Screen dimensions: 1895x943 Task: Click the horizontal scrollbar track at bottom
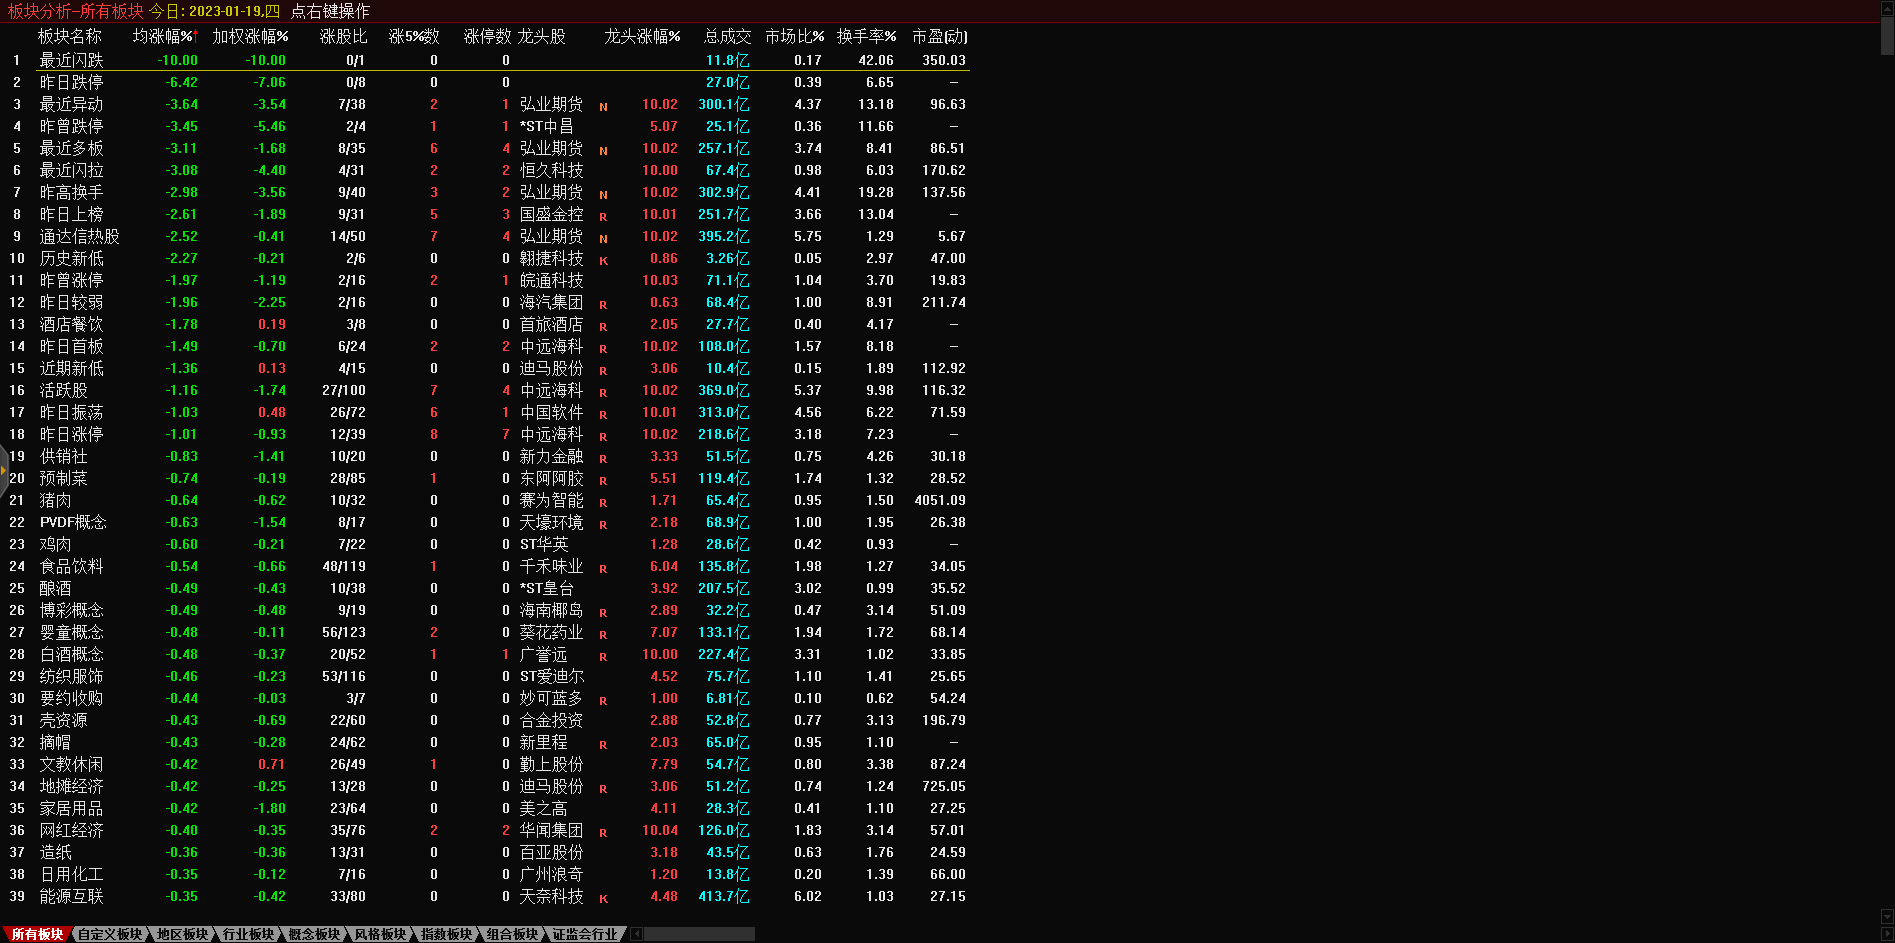click(700, 934)
